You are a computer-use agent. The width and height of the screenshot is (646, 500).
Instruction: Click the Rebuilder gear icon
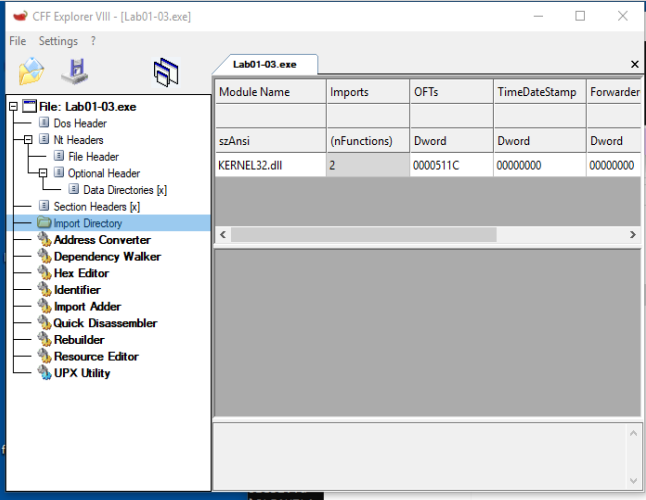point(44,339)
